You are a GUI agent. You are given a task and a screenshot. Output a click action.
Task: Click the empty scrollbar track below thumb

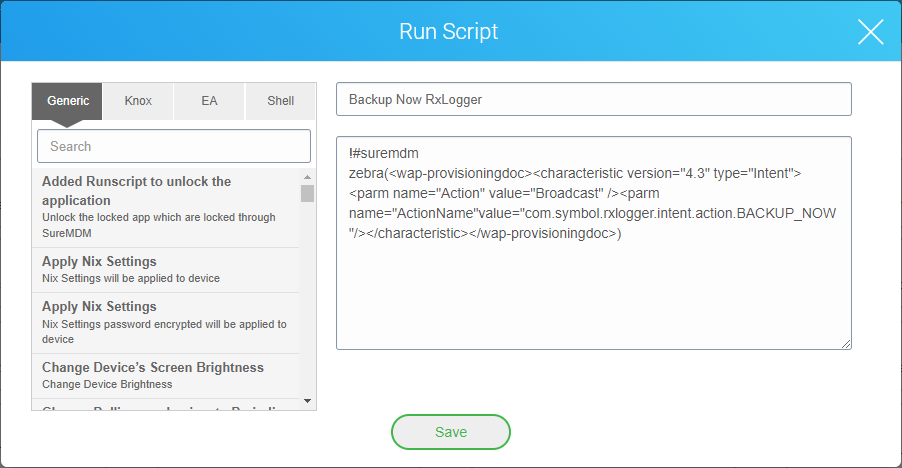[307, 300]
